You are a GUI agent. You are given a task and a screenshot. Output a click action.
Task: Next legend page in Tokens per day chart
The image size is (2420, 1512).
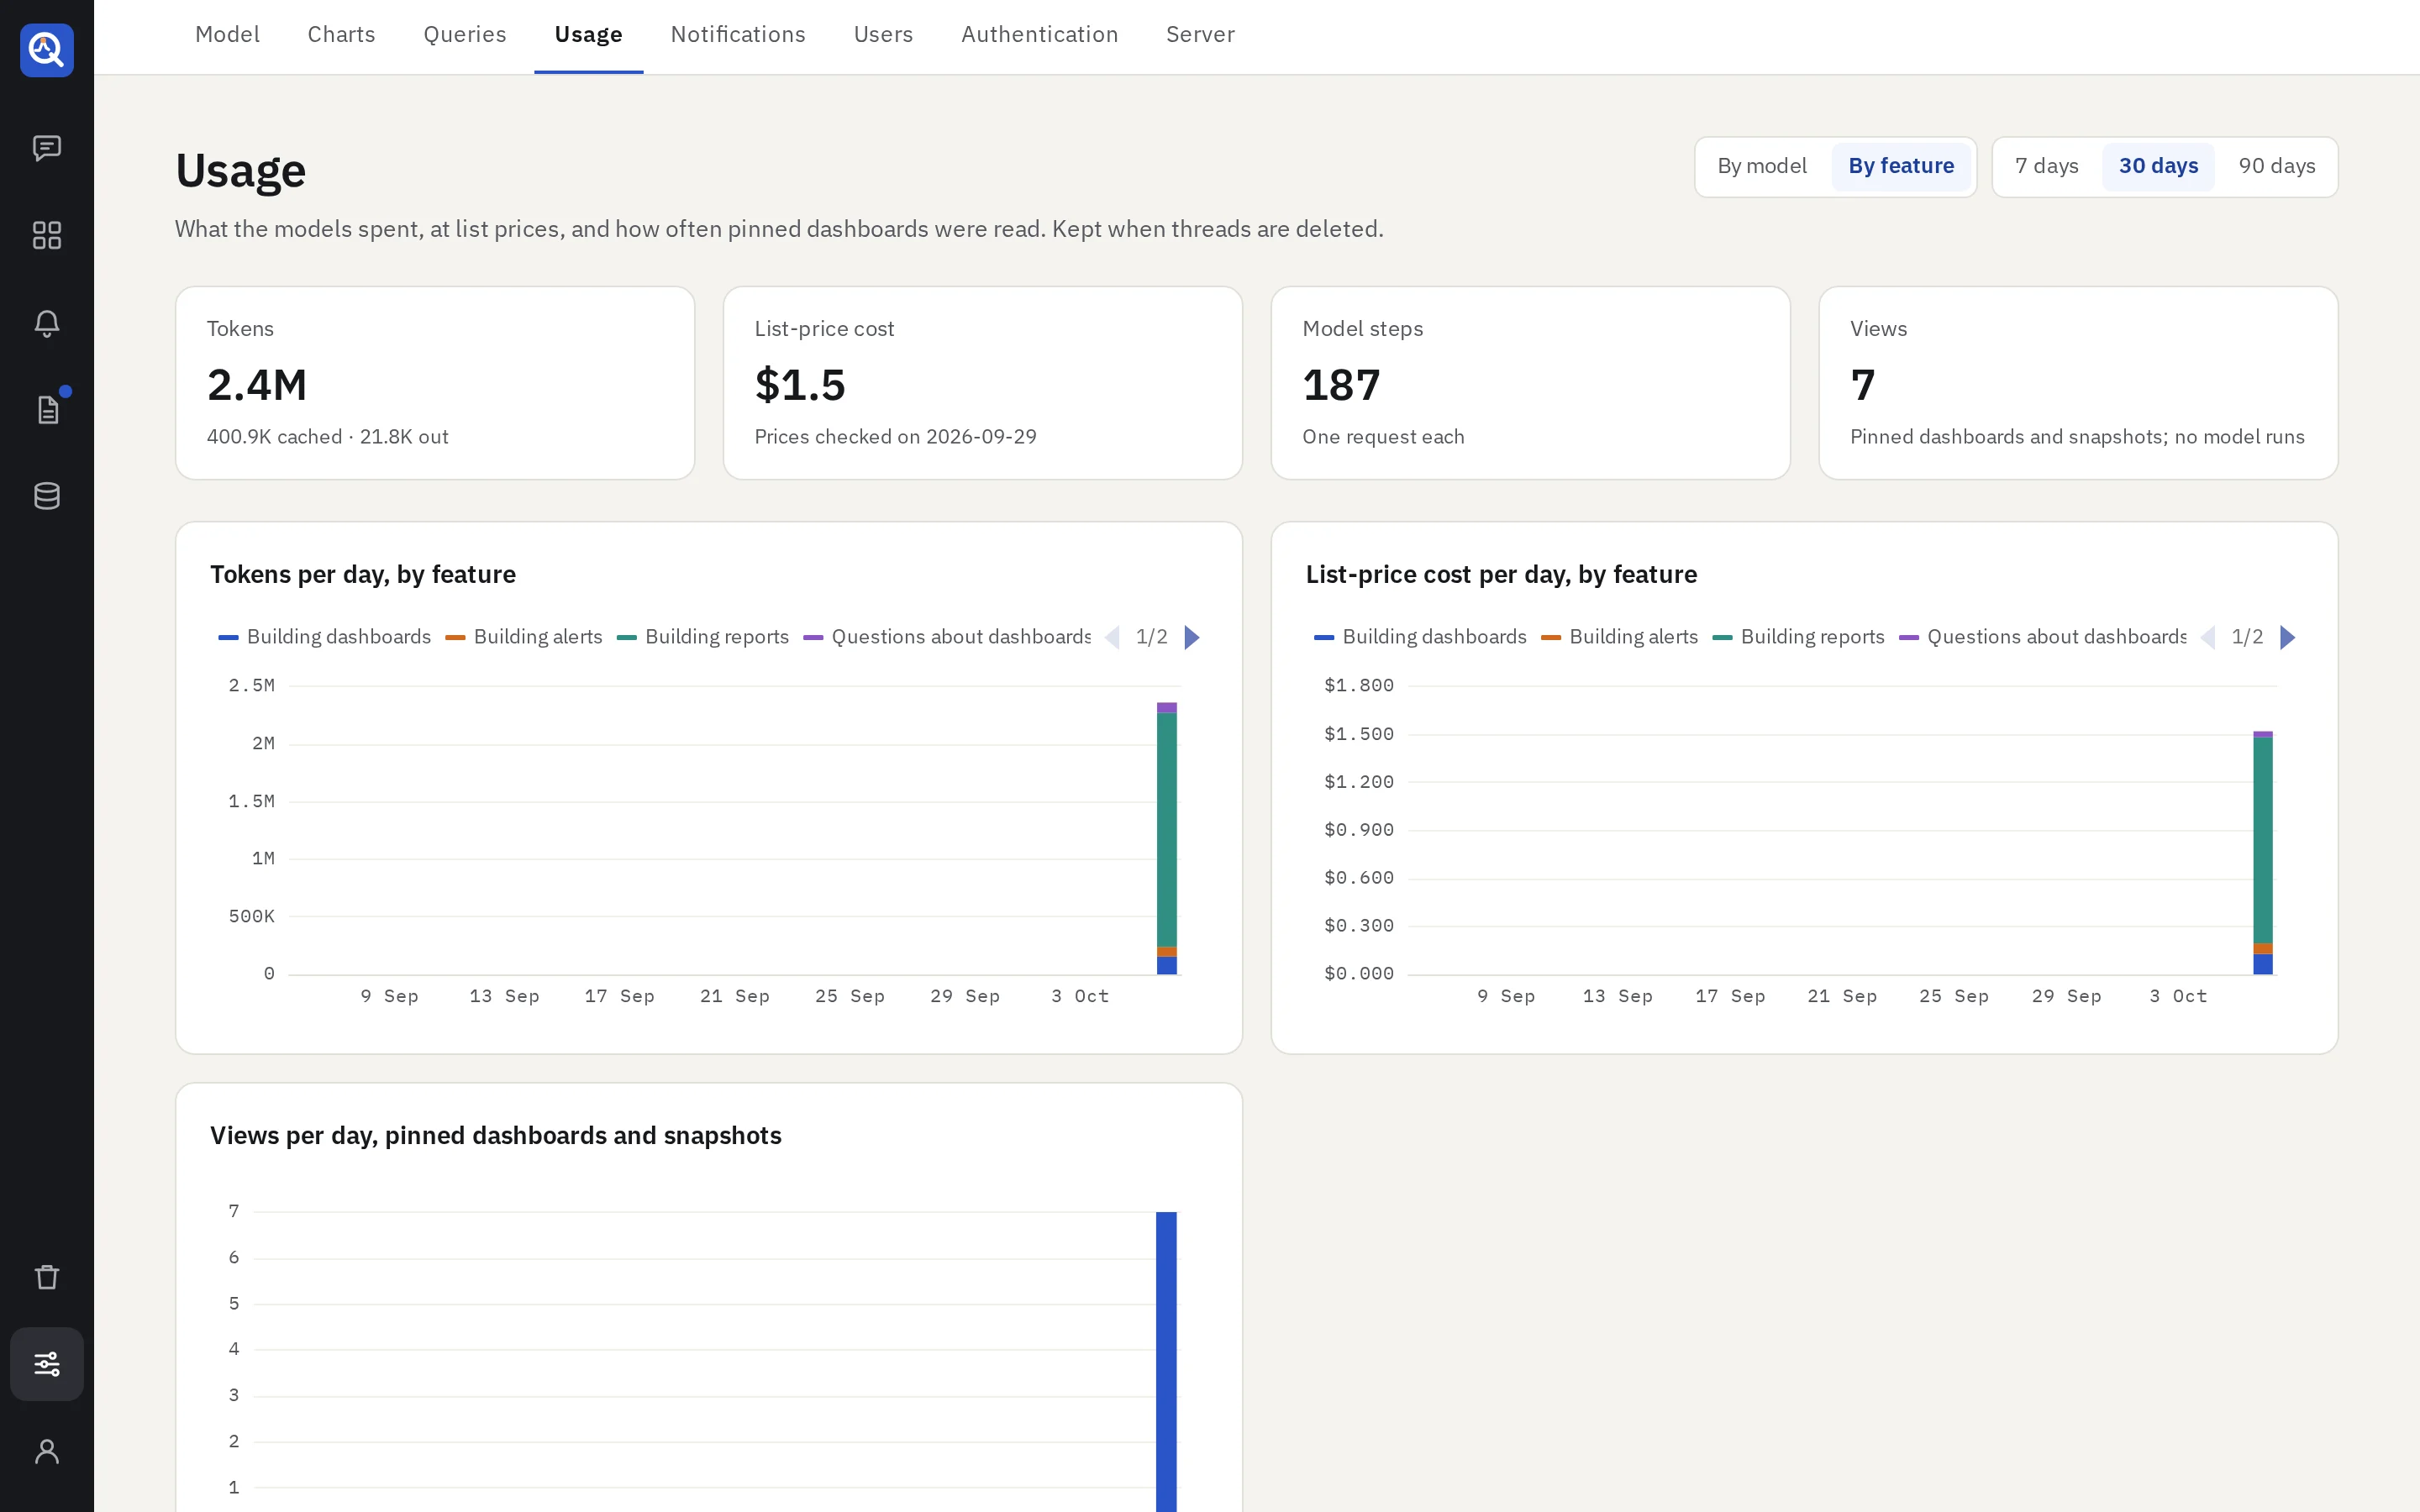pos(1192,637)
